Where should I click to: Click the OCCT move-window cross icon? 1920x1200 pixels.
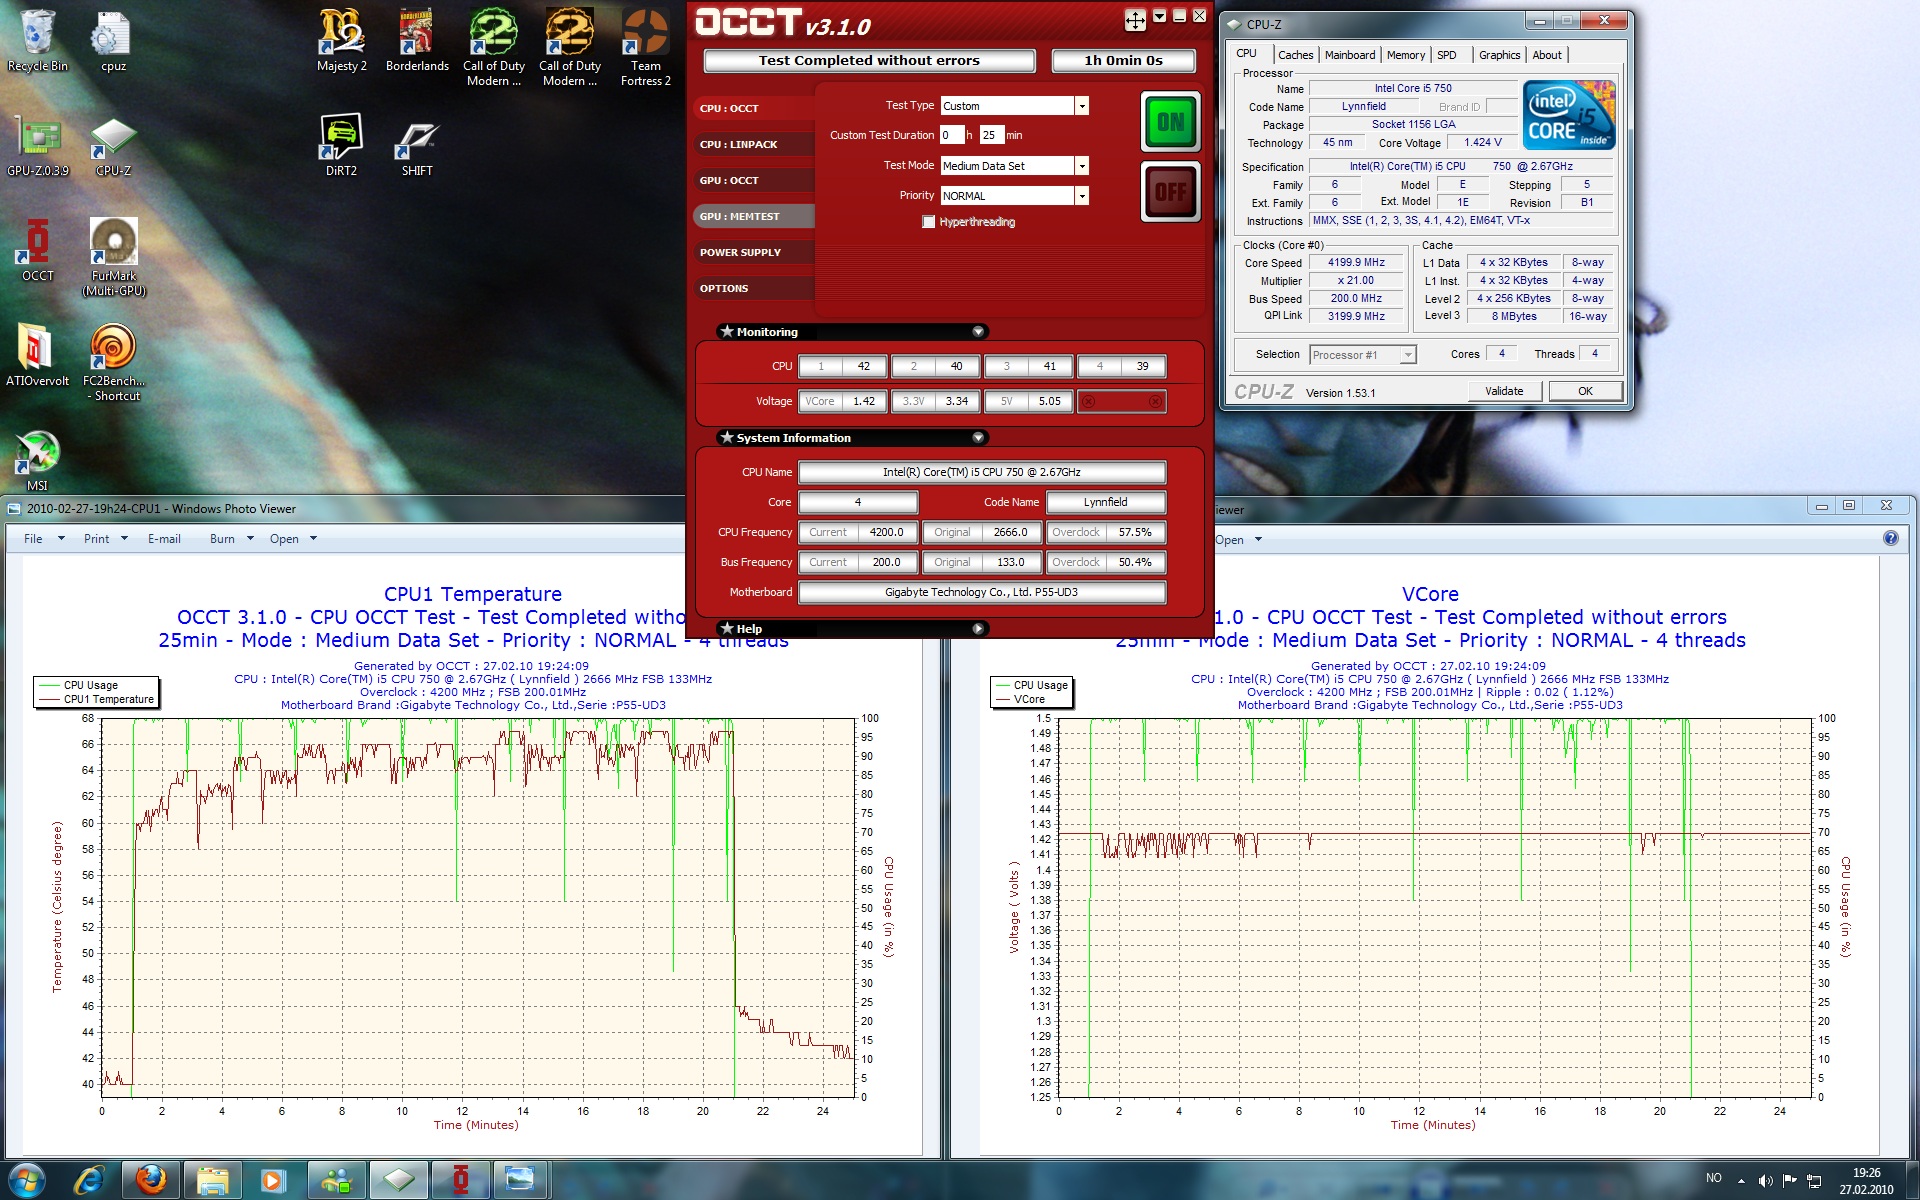click(1135, 19)
